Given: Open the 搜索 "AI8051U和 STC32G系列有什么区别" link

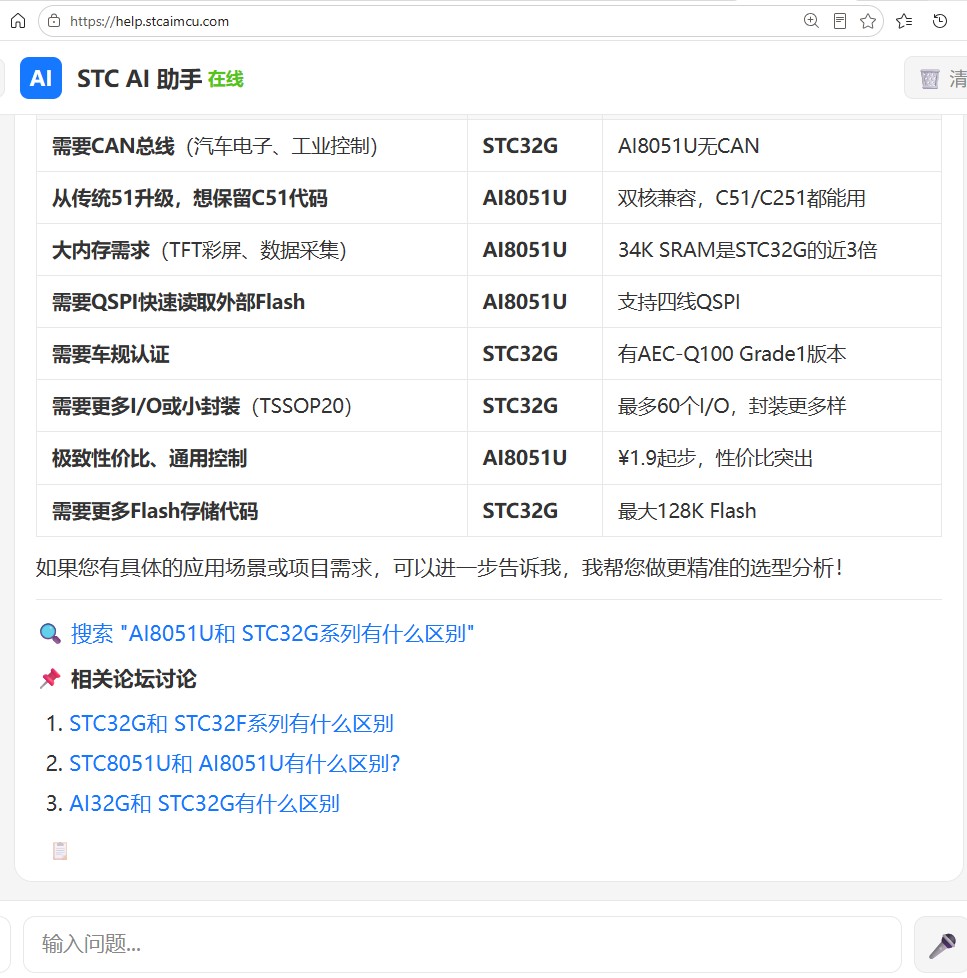Looking at the screenshot, I should coord(273,634).
